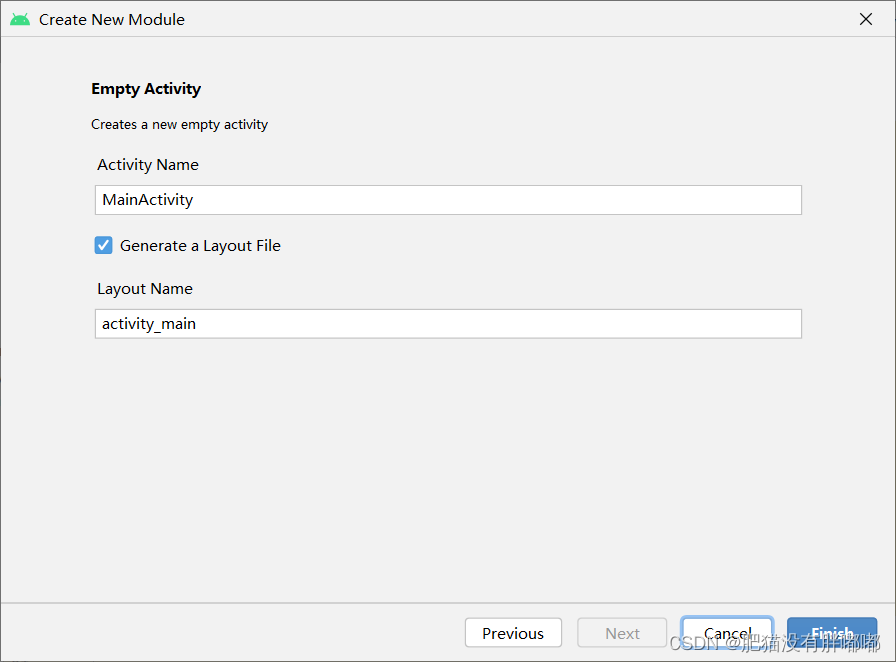Click the Activity Name label
Image resolution: width=896 pixels, height=662 pixels.
147,164
